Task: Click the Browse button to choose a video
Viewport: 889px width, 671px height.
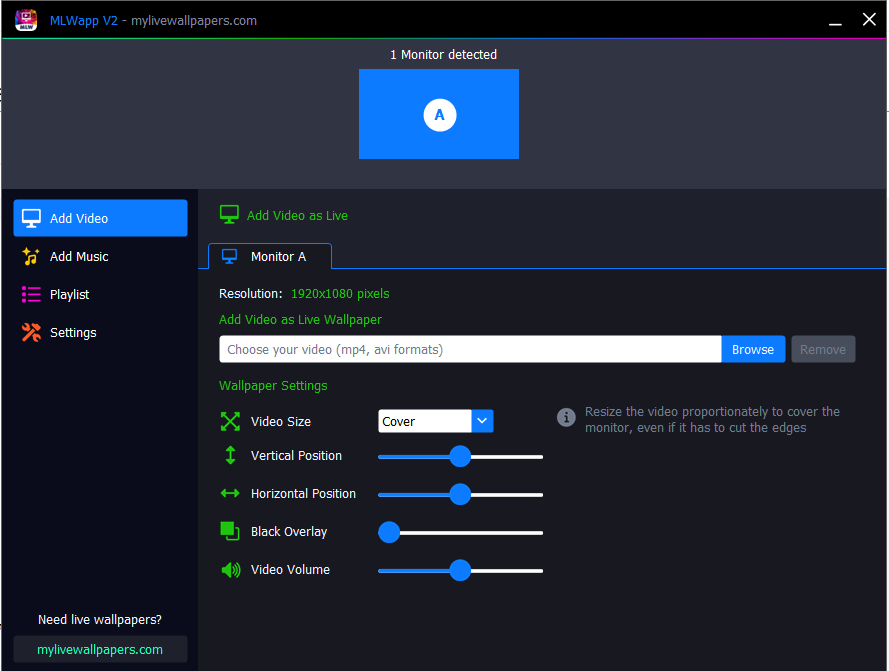Action: 752,349
